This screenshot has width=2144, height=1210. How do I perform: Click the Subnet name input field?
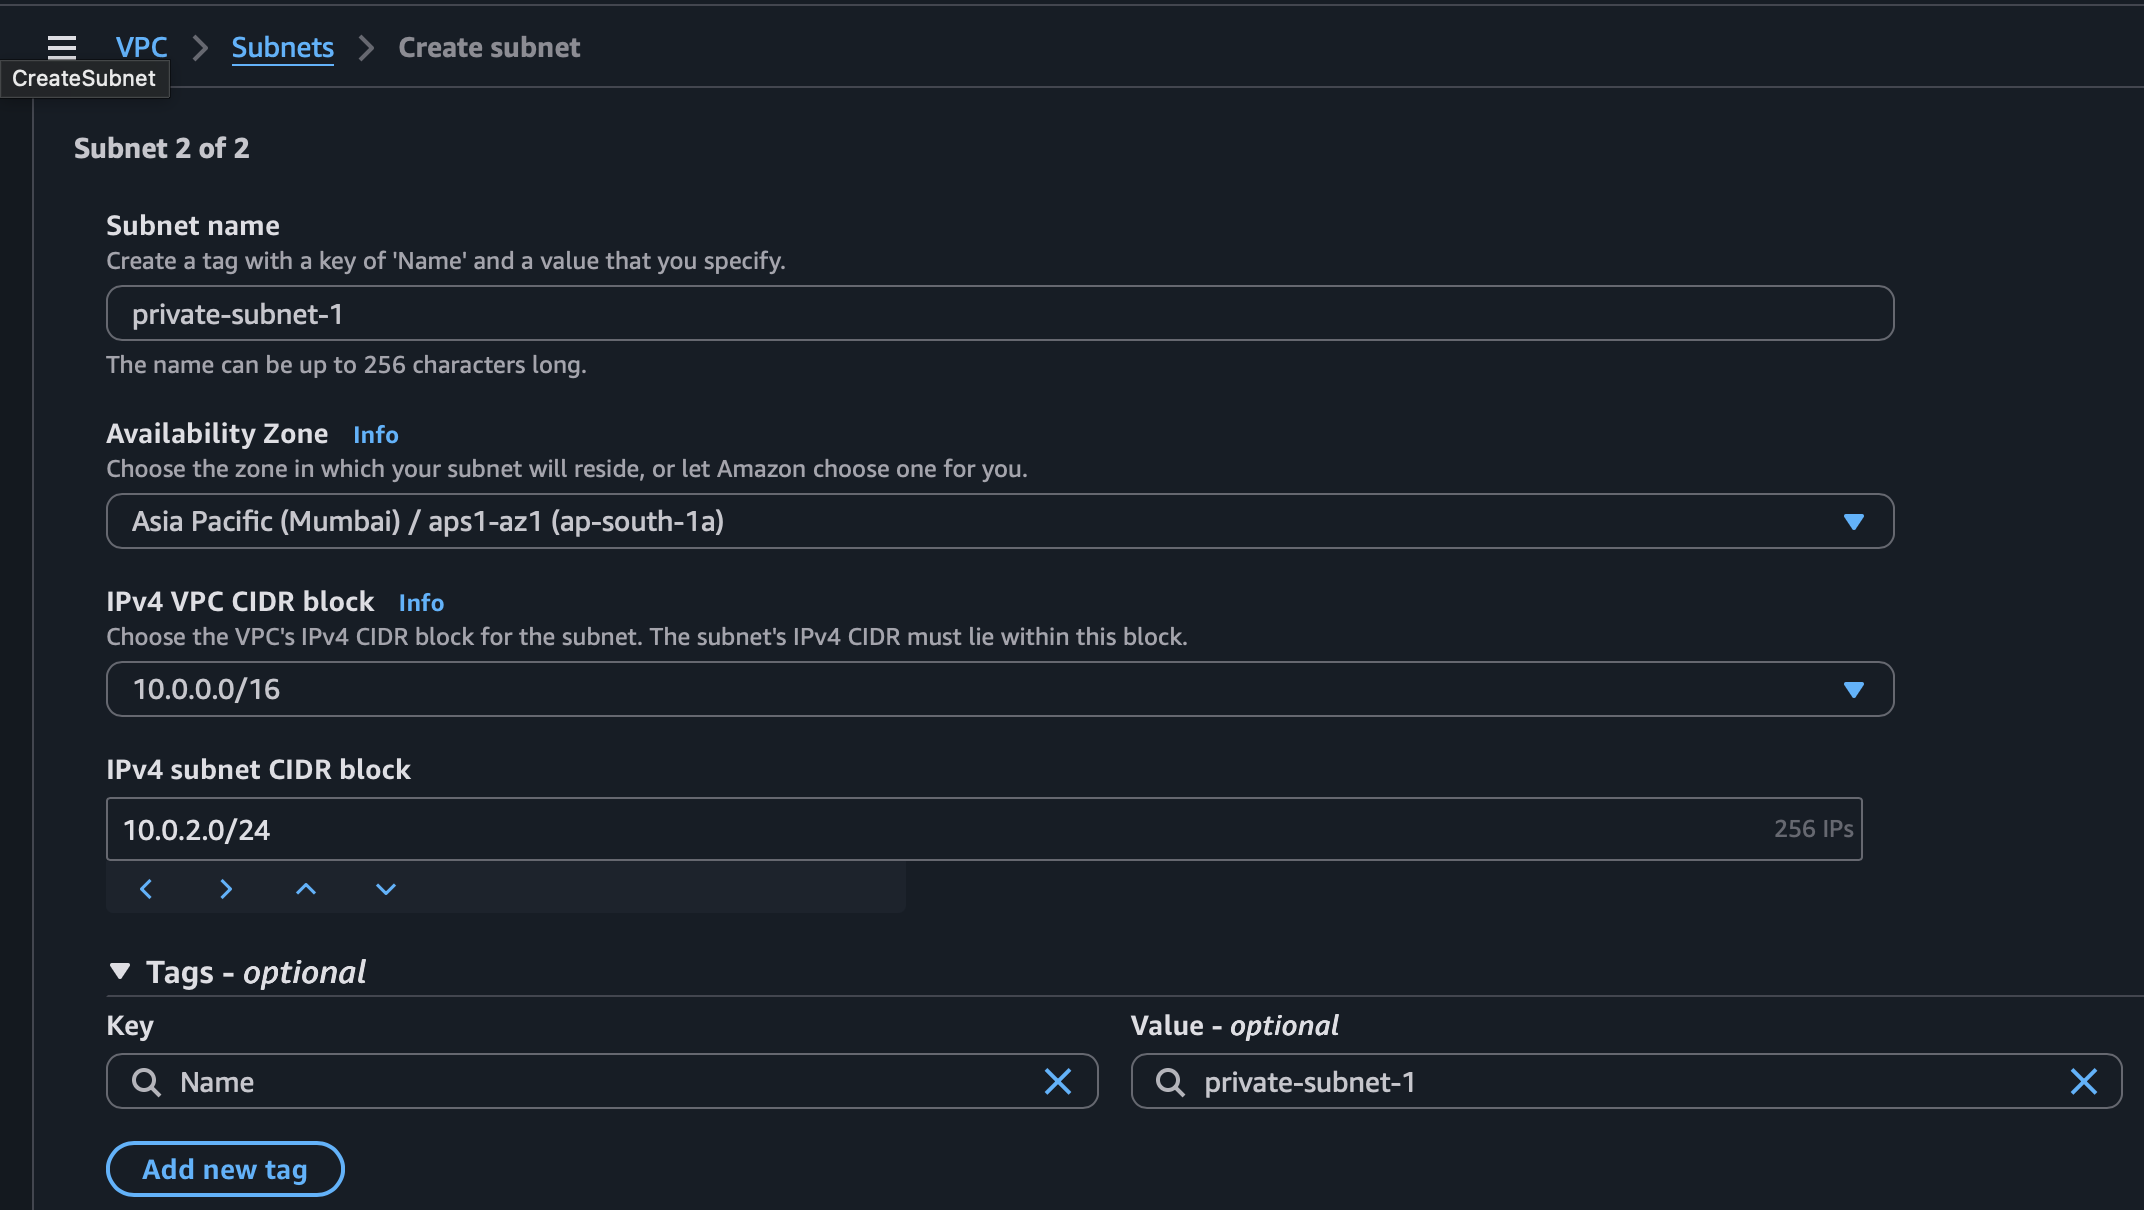coord(1000,314)
